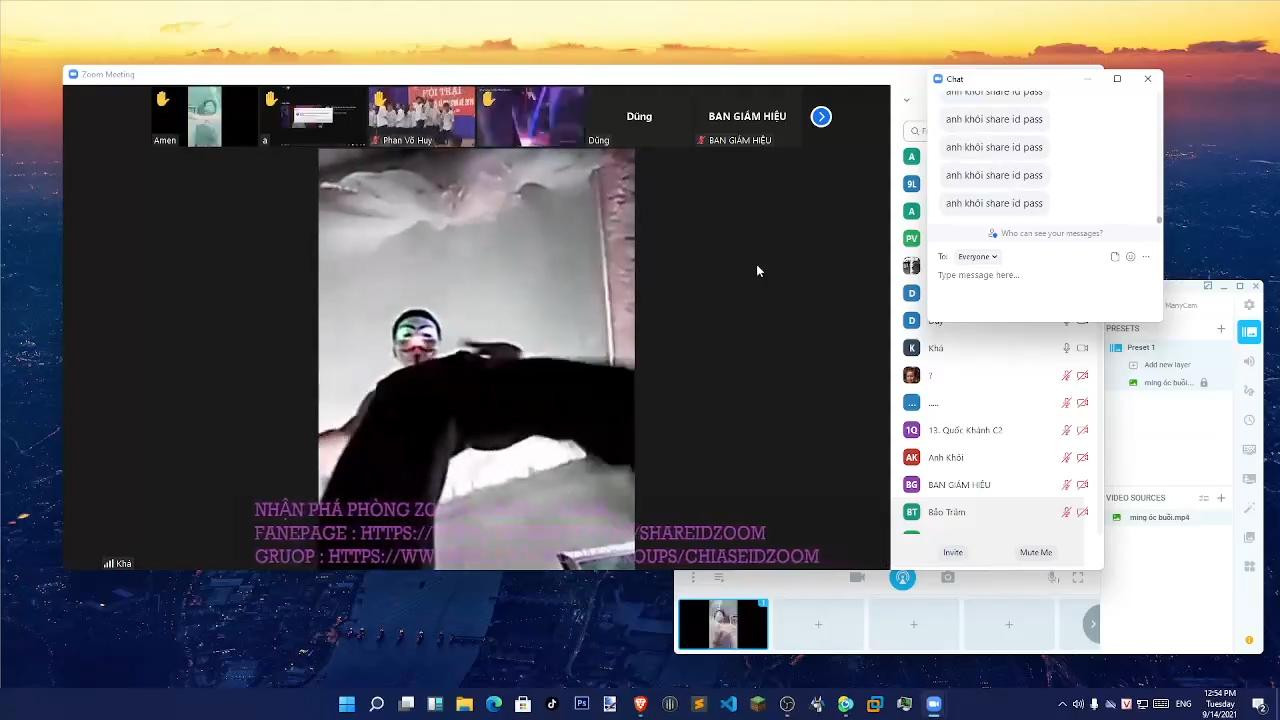This screenshot has height=720, width=1280.
Task: Click the ManyCam snapshot camera icon
Action: point(947,577)
